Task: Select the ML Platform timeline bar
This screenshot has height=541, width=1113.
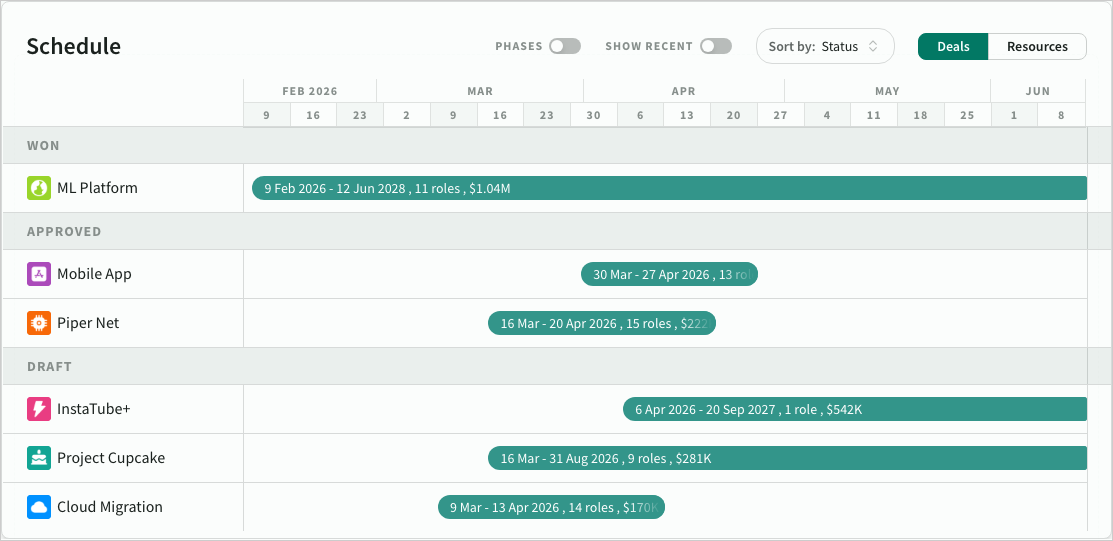Action: 668,188
